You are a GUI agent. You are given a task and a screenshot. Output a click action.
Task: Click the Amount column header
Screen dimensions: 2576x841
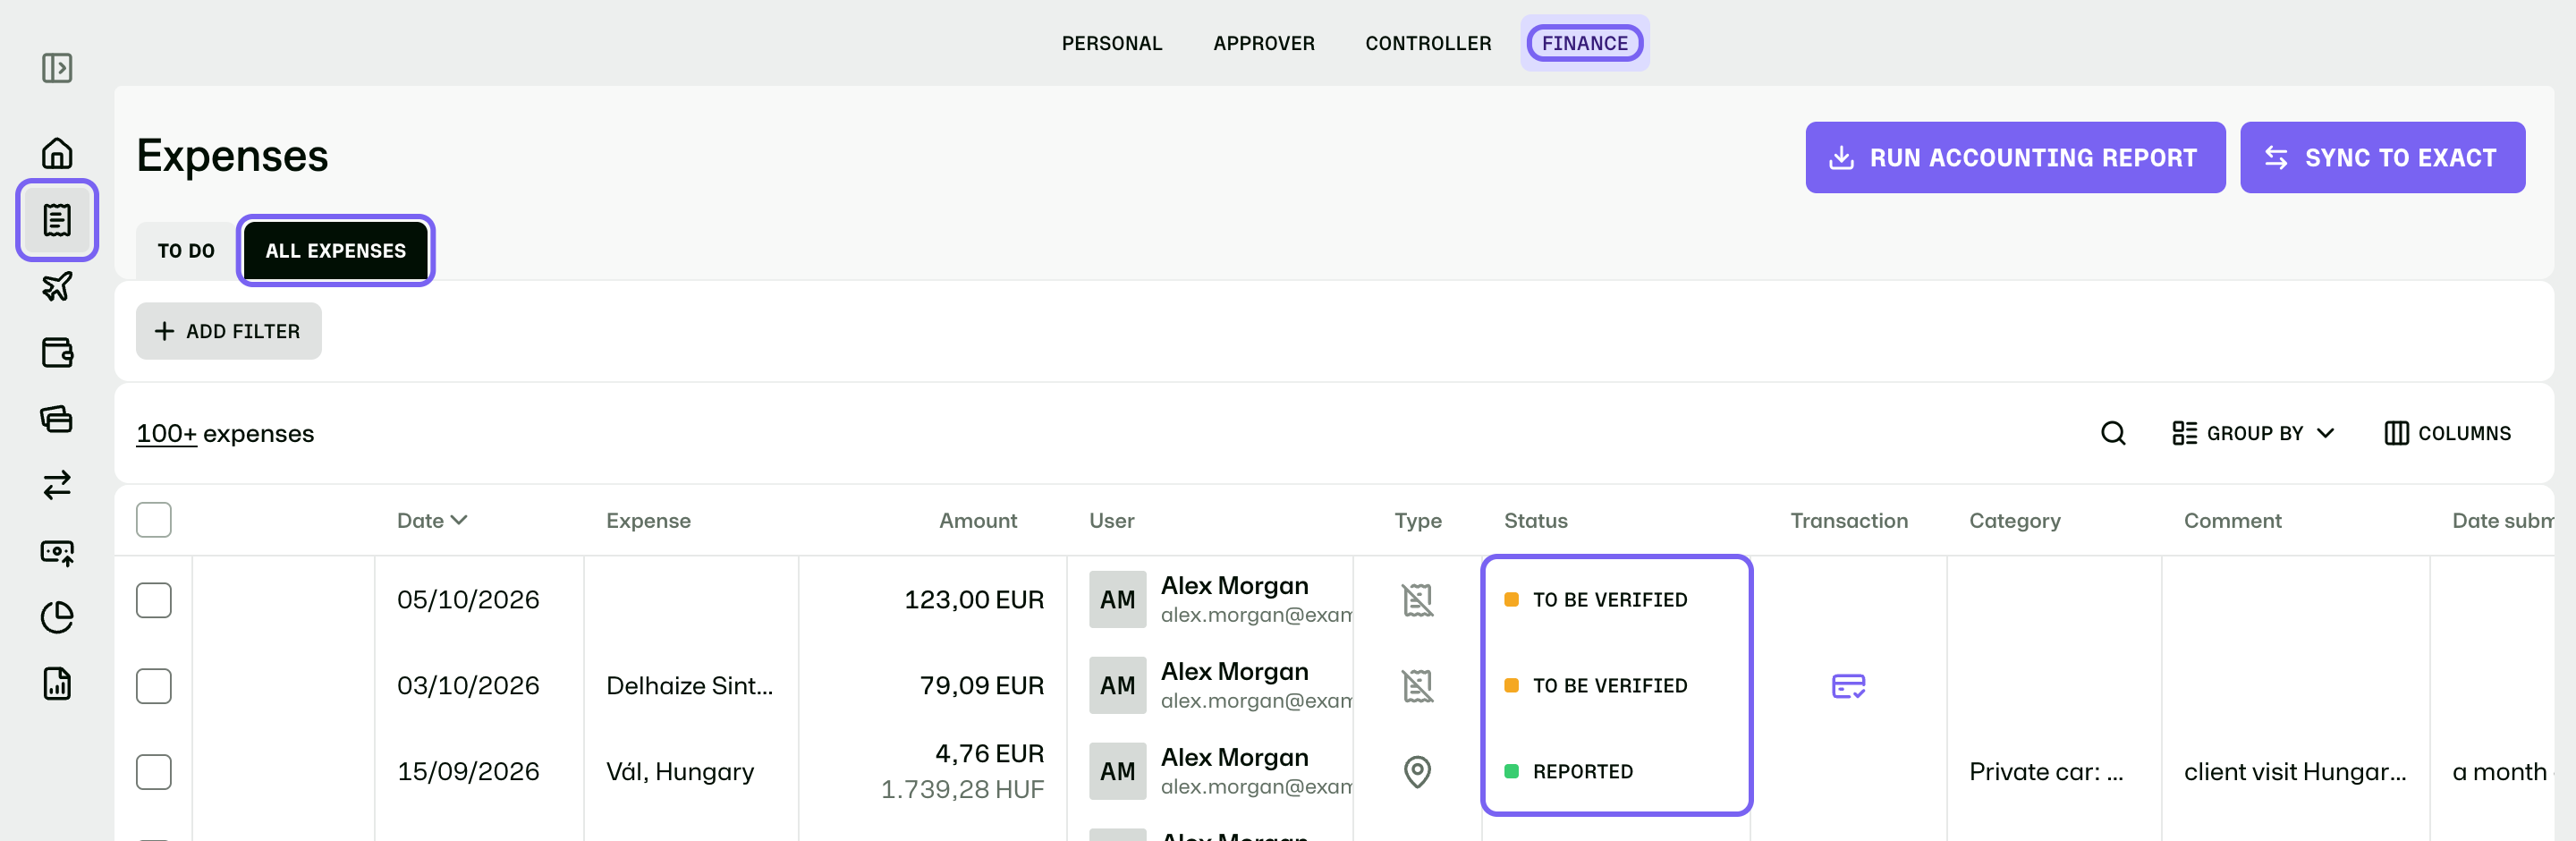(x=977, y=520)
